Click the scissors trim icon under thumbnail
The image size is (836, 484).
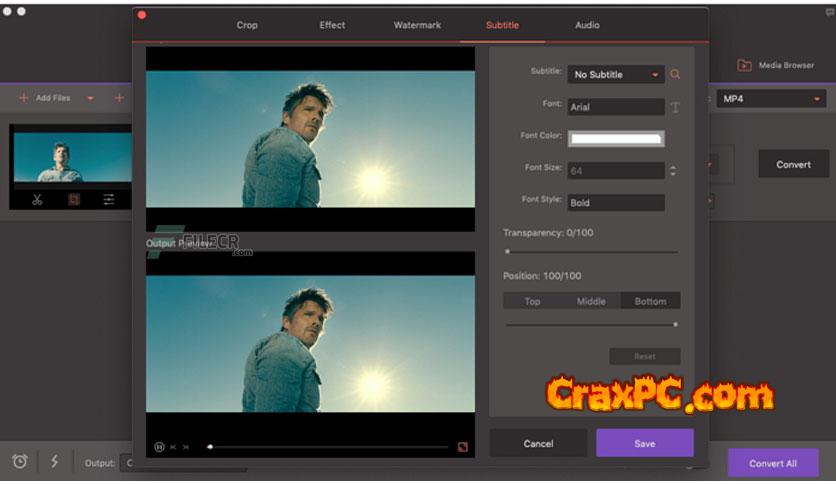point(37,199)
